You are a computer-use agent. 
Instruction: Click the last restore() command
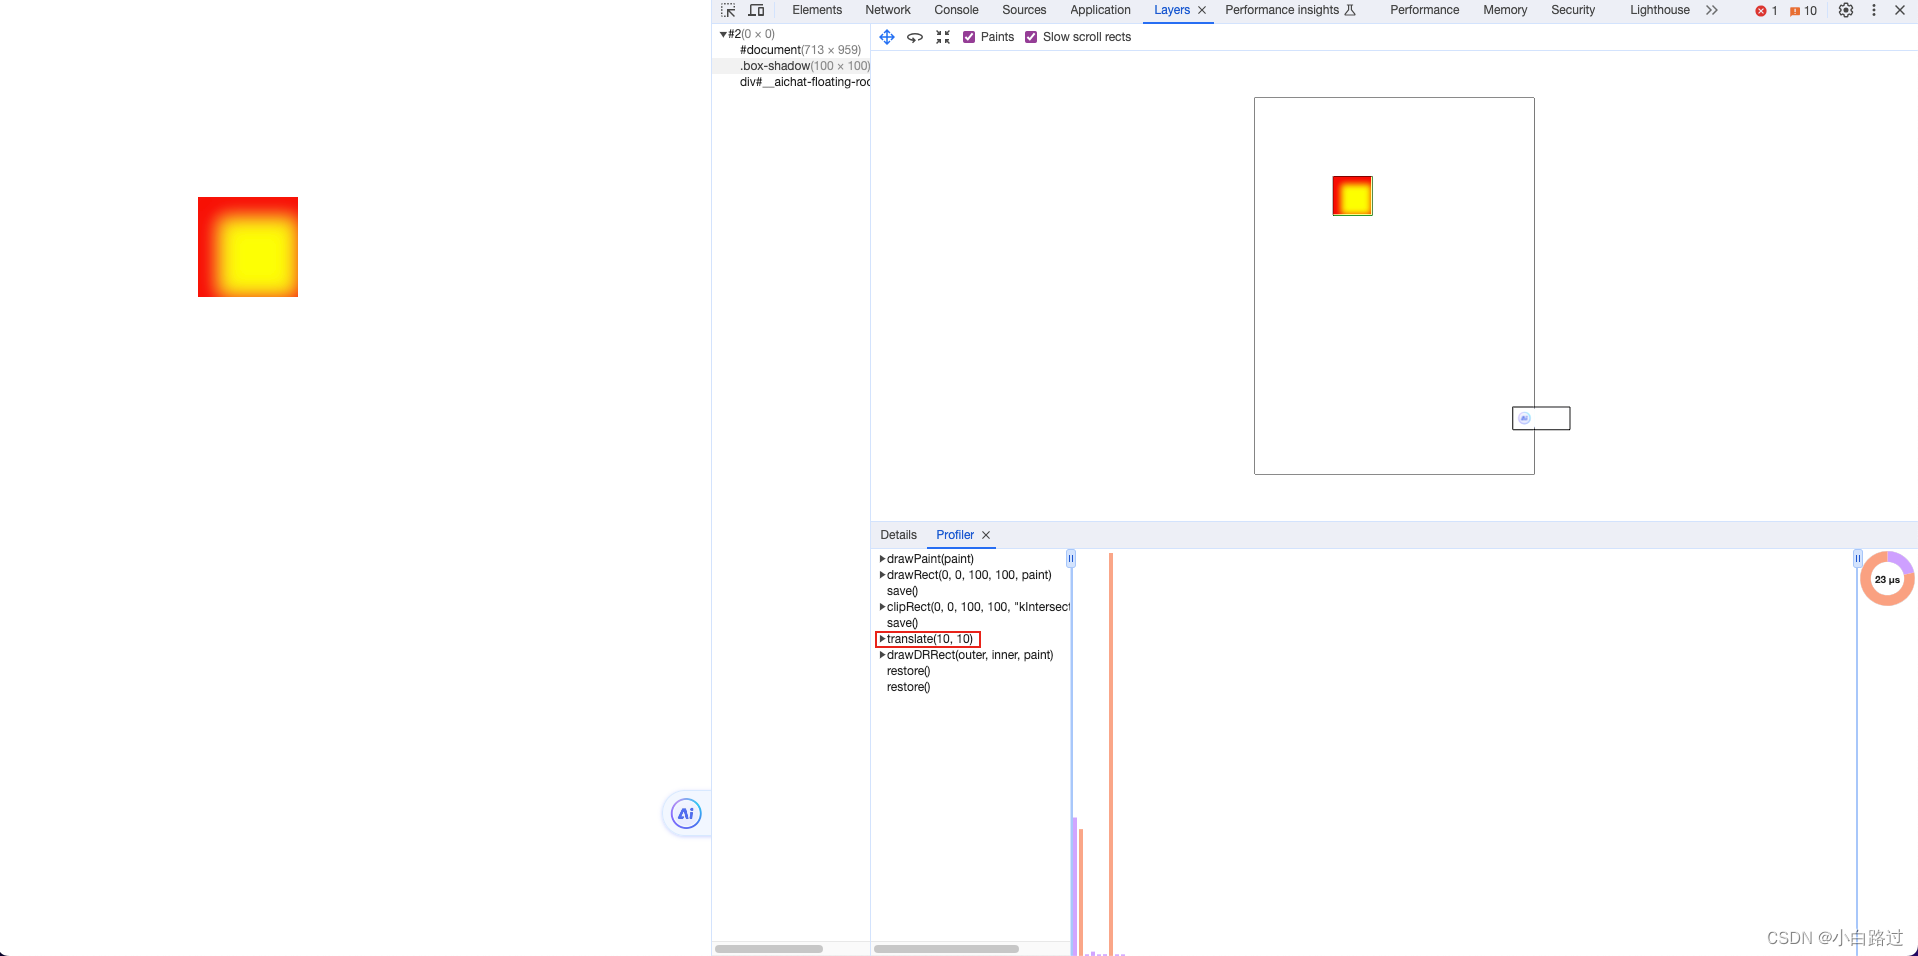tap(908, 687)
